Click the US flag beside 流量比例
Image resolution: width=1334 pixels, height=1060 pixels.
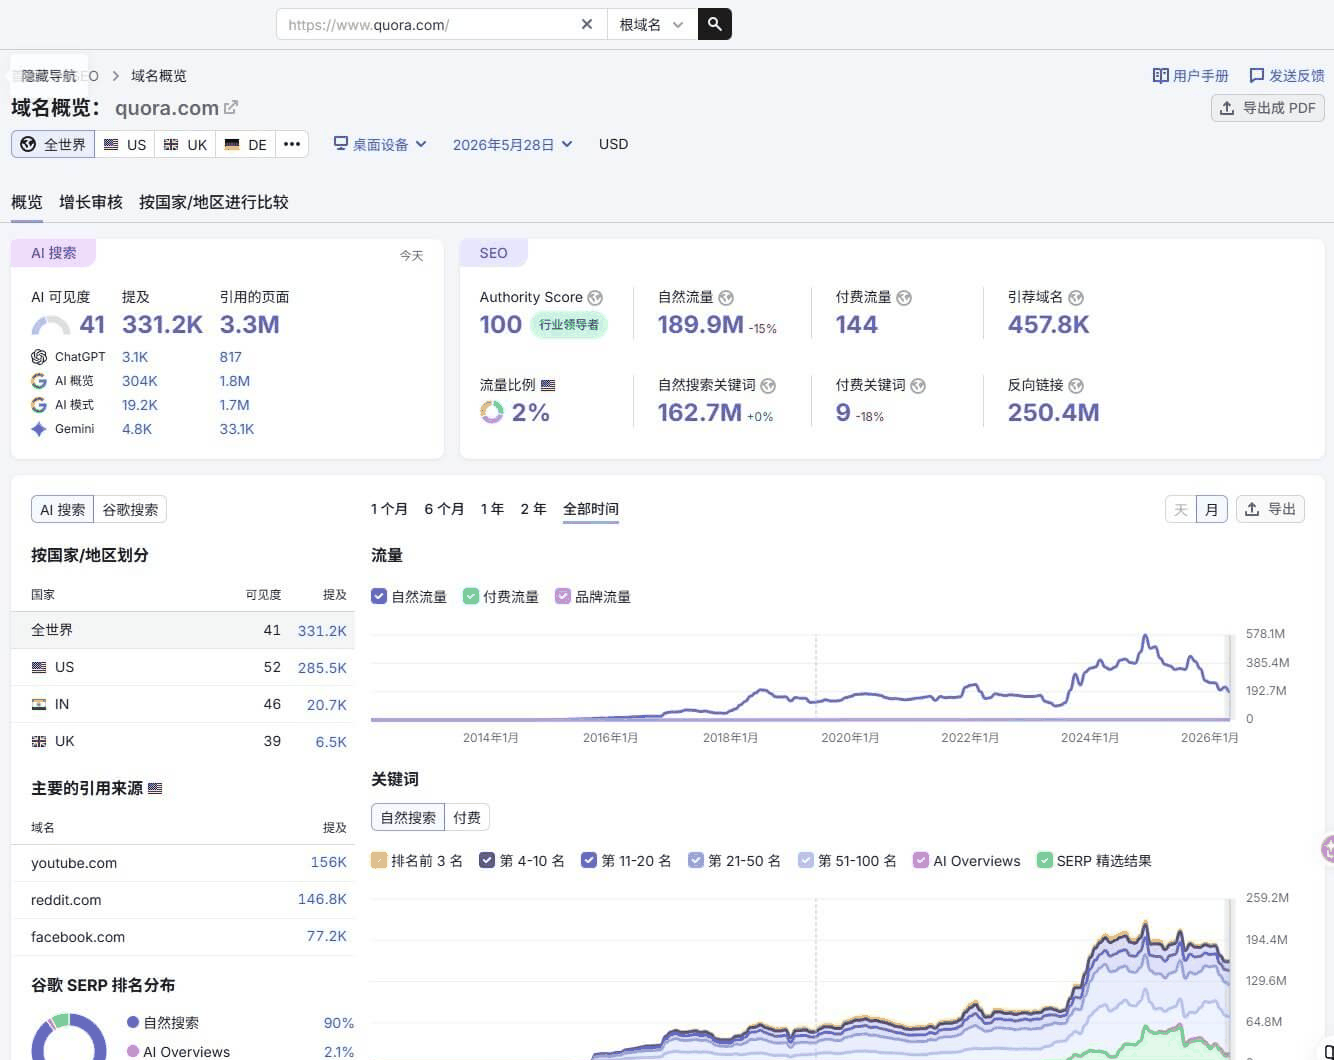(x=548, y=385)
